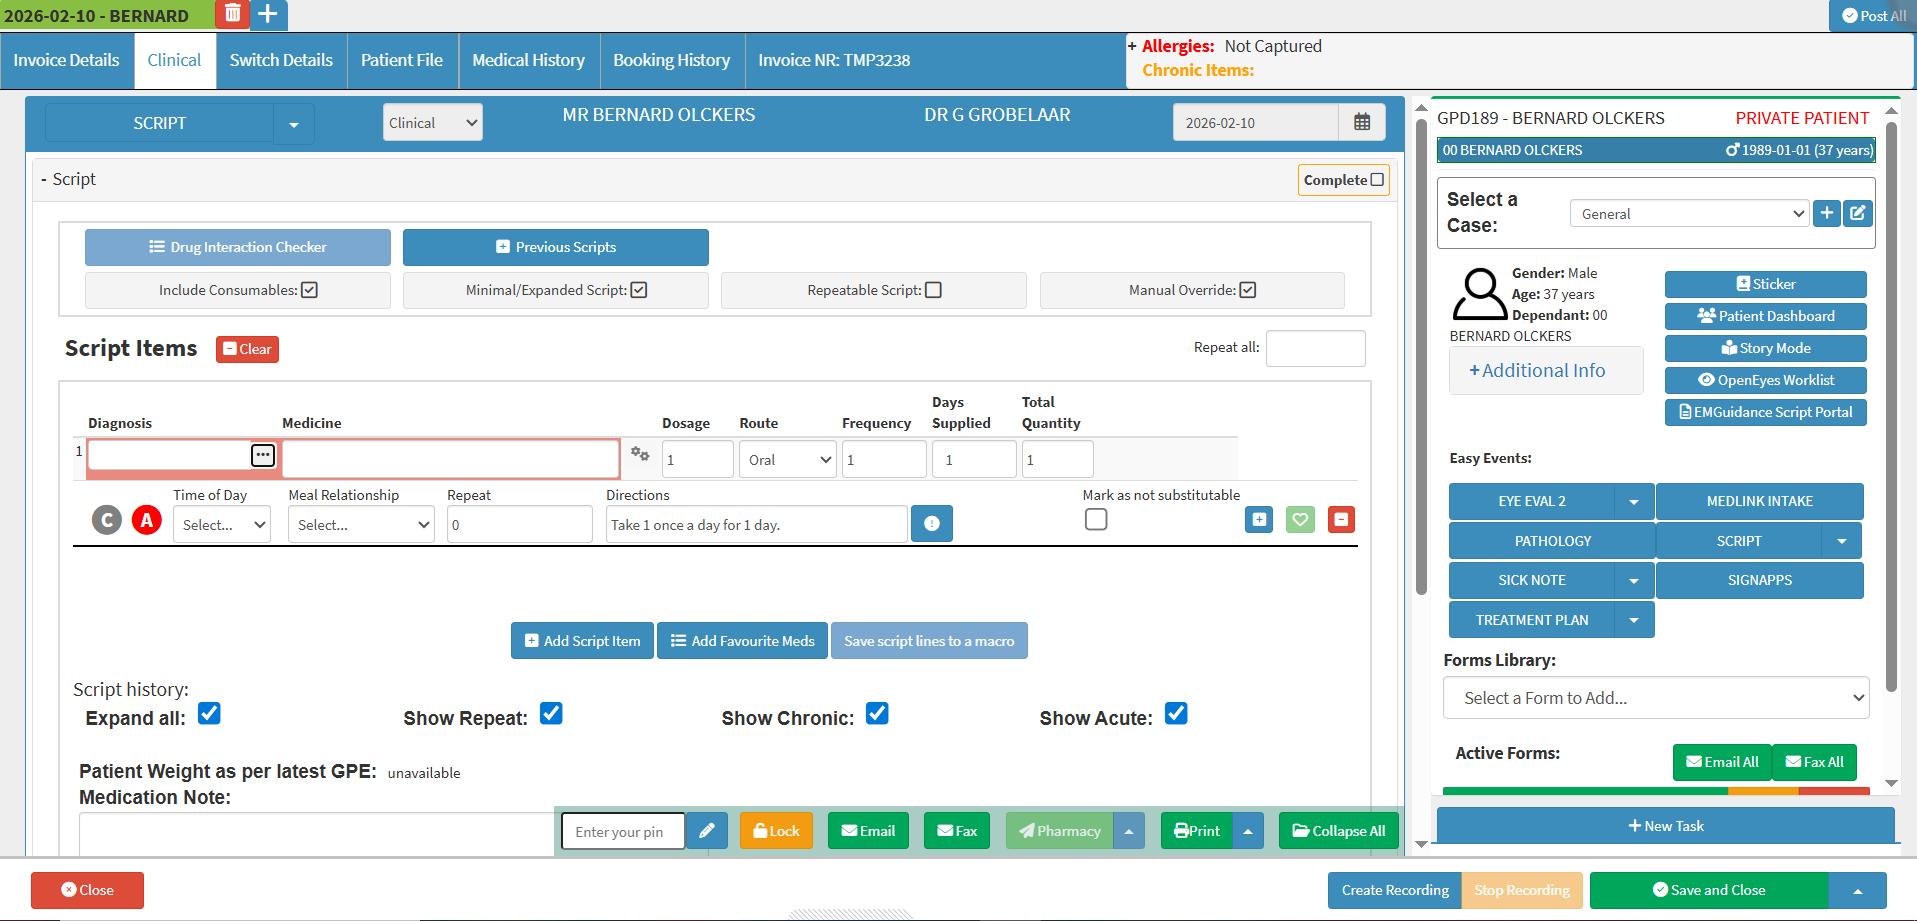Click the Previous Scripts button
1917x921 pixels.
[x=555, y=247]
